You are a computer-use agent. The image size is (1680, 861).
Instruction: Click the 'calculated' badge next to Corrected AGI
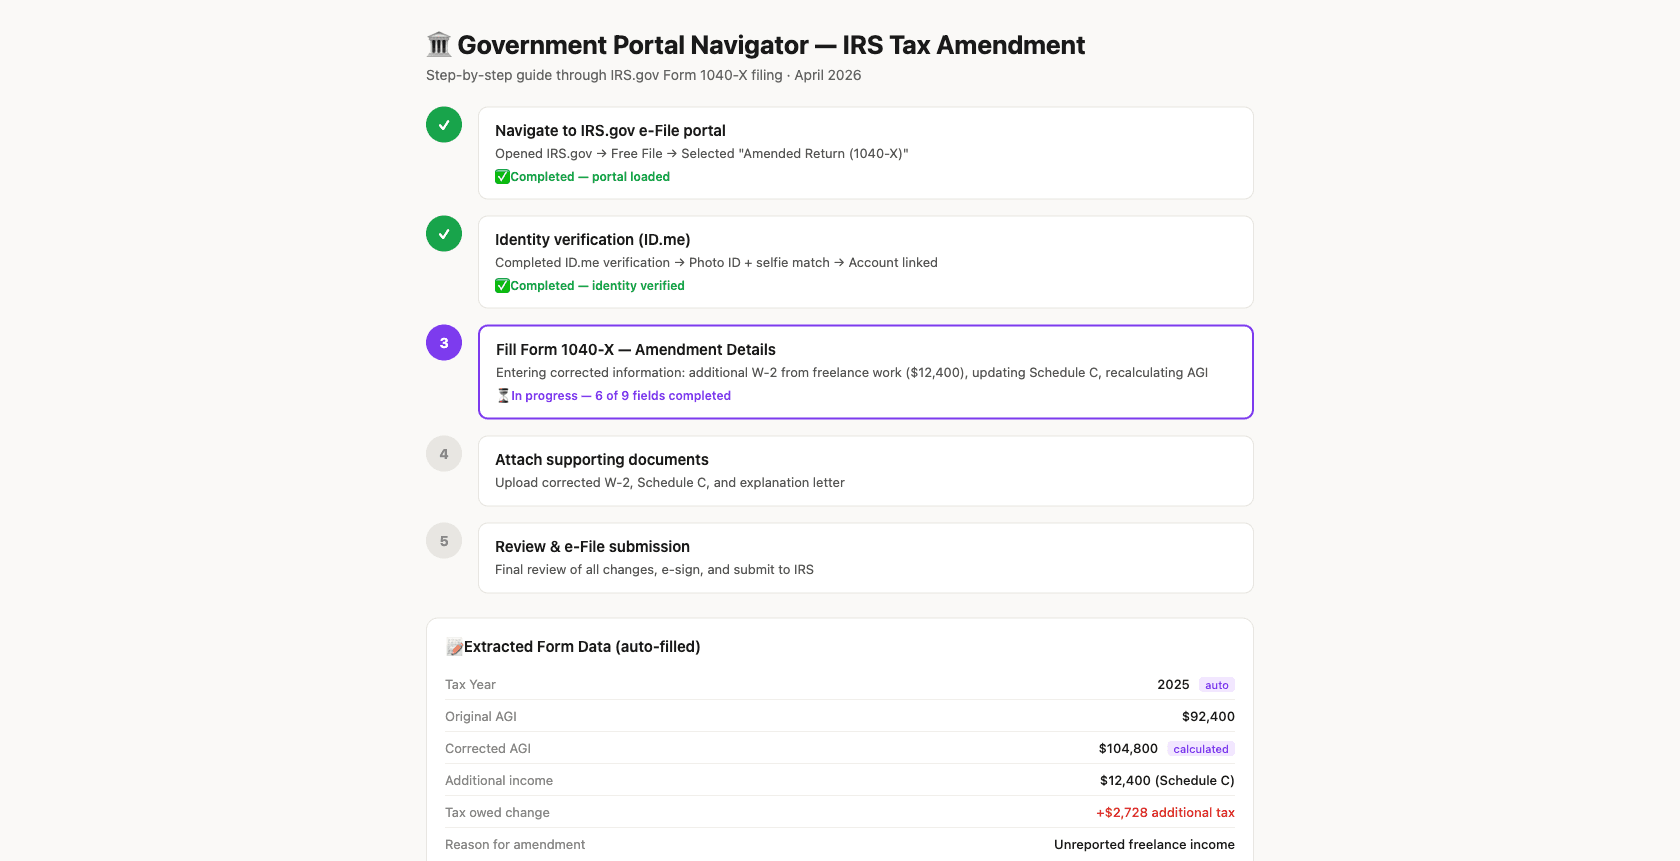pos(1201,749)
